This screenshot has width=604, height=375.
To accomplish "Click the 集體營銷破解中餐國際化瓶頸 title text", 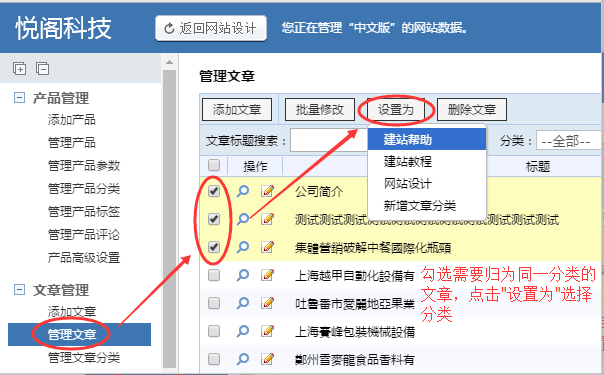I will tap(373, 248).
